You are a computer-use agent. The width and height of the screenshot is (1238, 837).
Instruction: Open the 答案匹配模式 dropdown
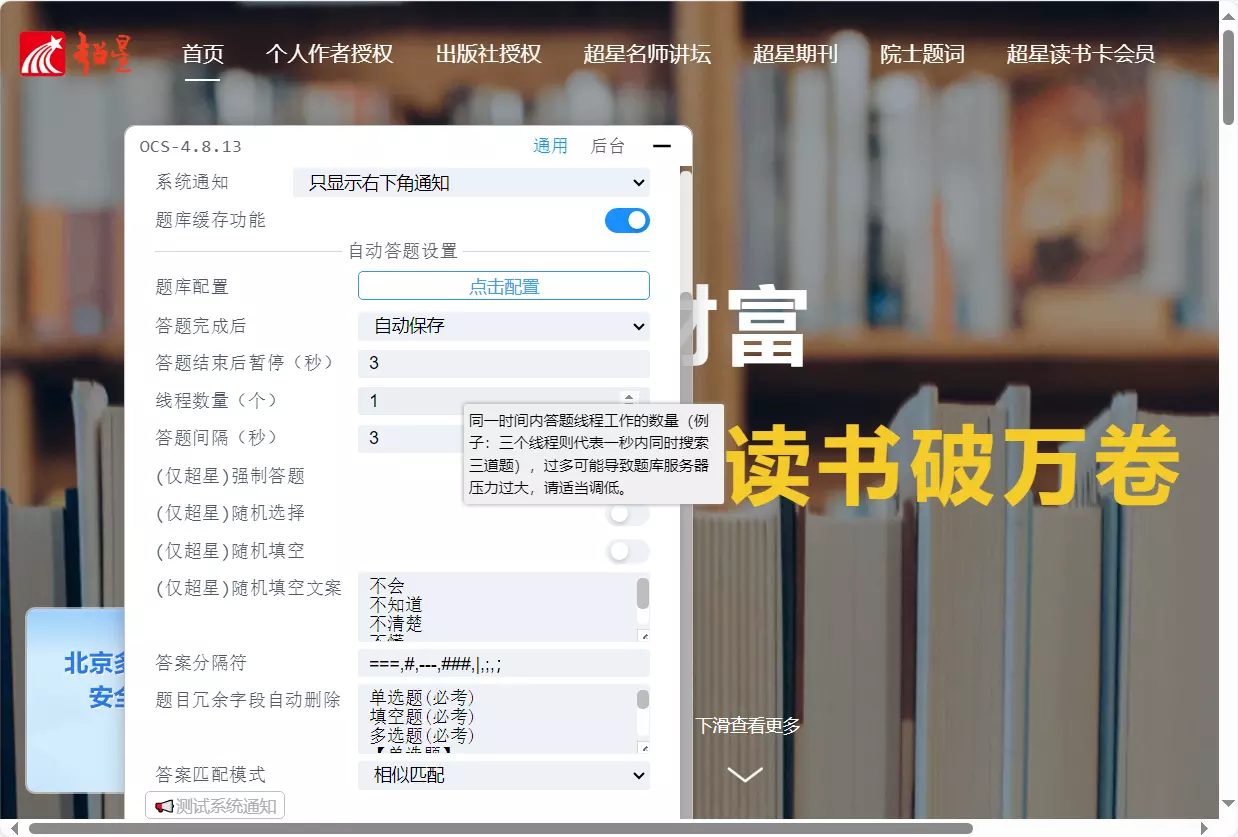pos(503,775)
